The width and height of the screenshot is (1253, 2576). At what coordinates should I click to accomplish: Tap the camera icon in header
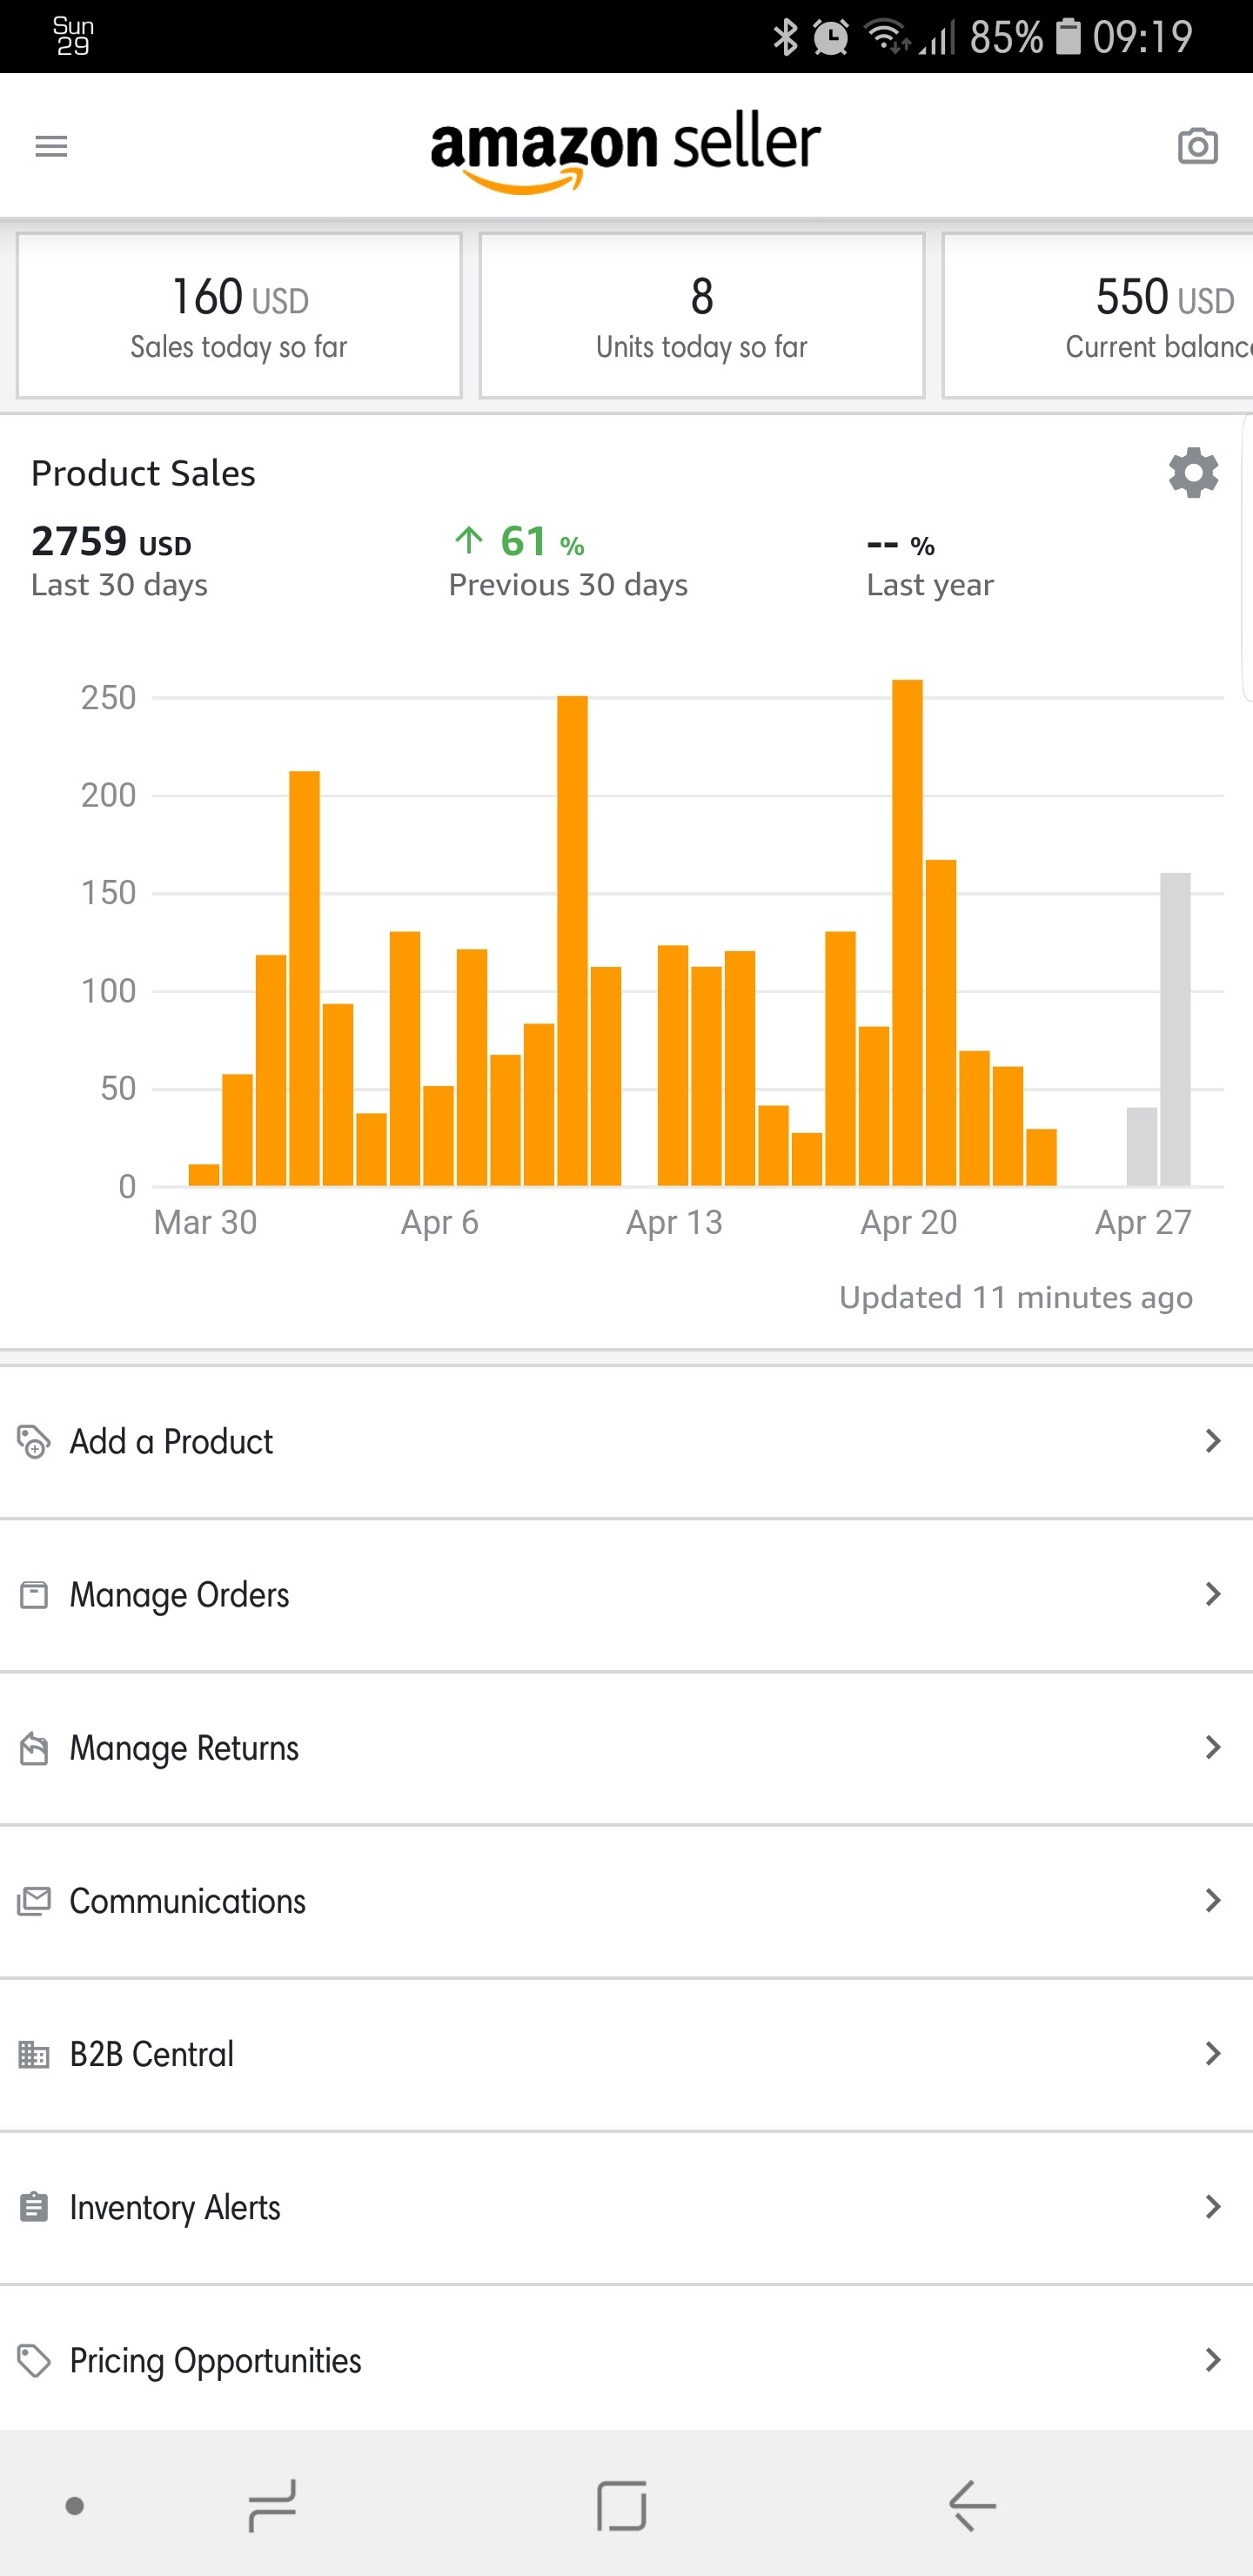point(1197,146)
